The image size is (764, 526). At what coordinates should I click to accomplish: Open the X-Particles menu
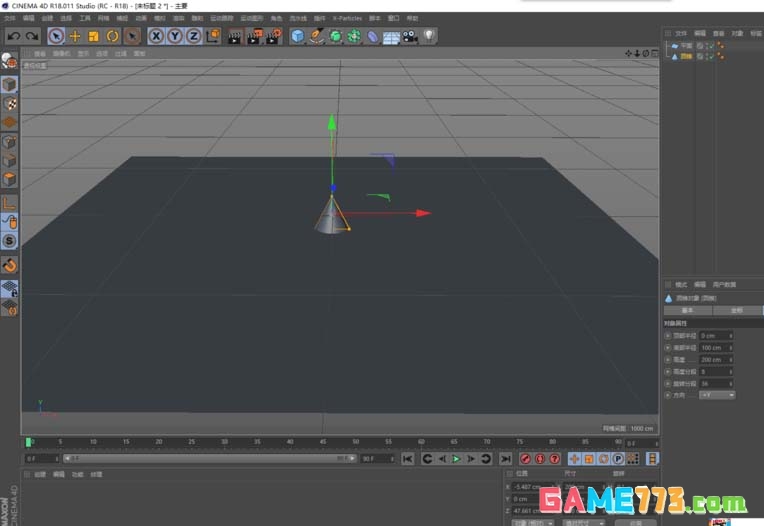click(347, 19)
